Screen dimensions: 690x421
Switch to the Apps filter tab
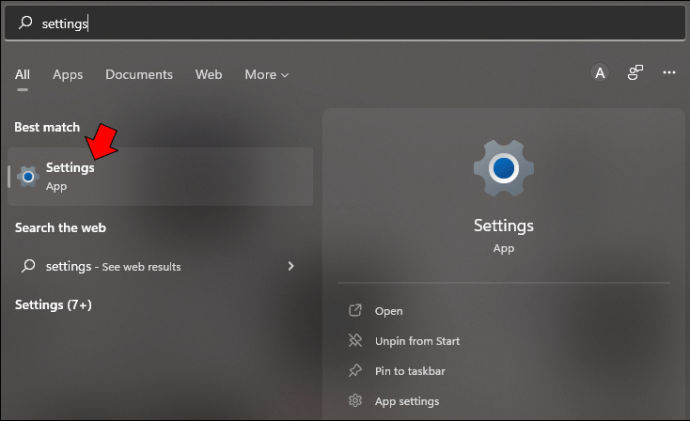click(68, 75)
